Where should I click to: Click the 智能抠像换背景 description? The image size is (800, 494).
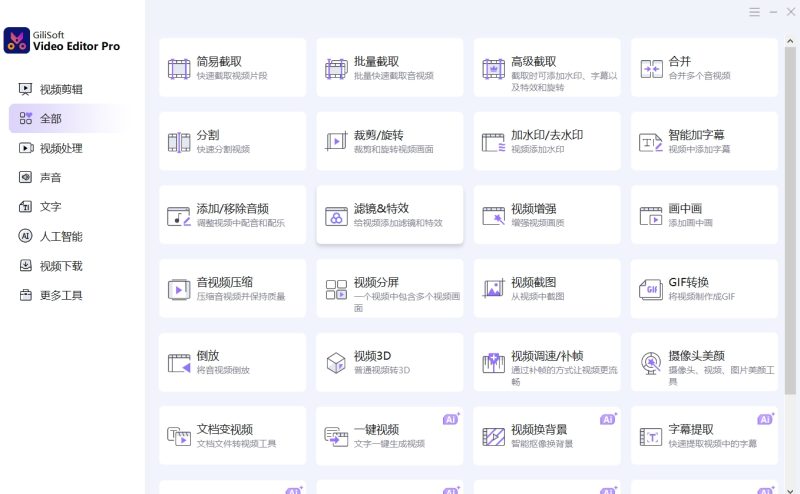tap(542, 443)
